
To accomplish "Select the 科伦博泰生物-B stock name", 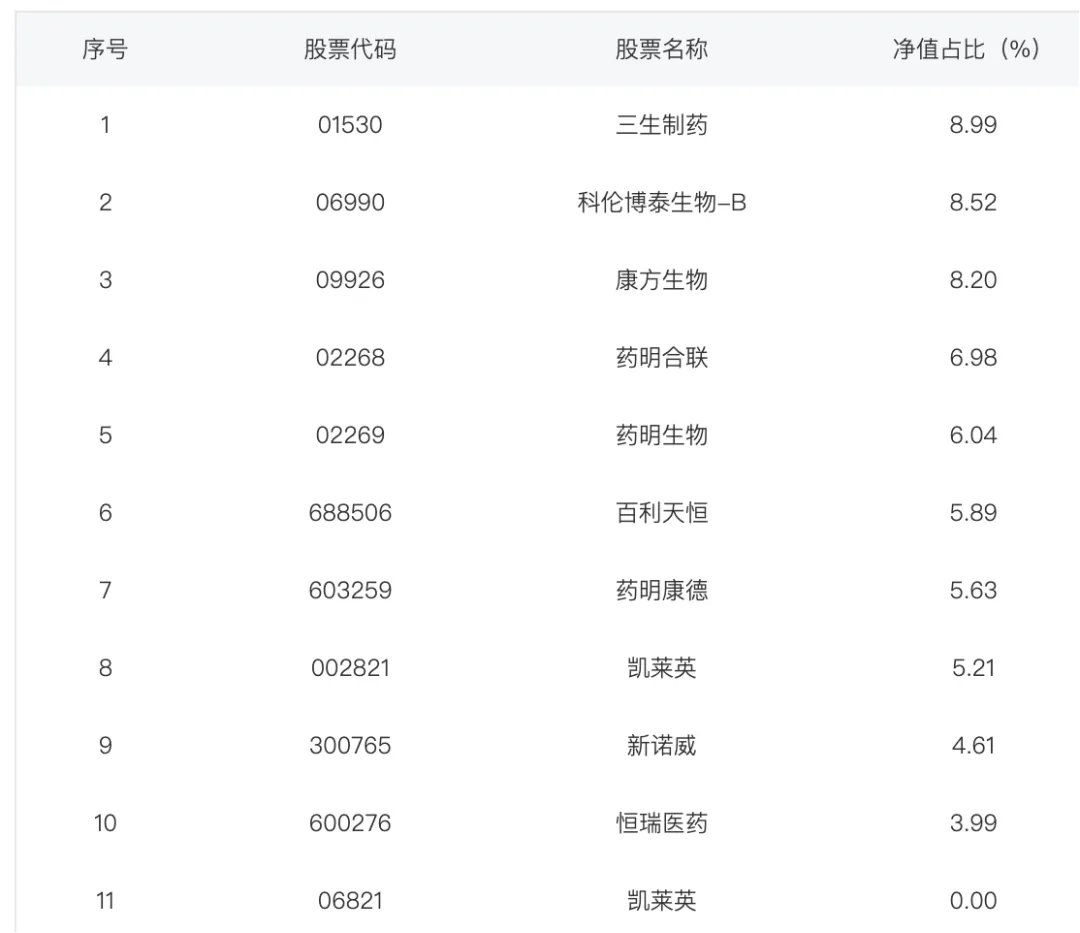I will (x=661, y=203).
